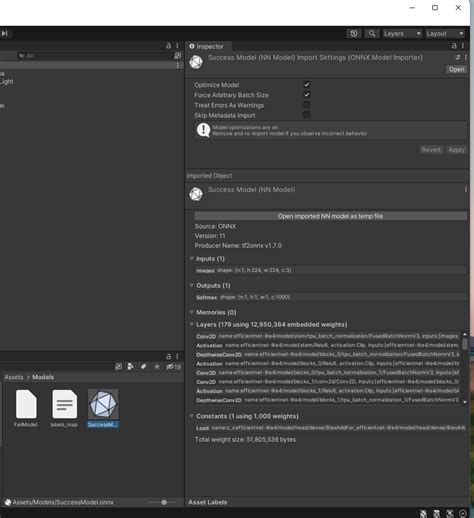
Task: Click the NN model icon beside Import Settings title
Action: coord(196,62)
